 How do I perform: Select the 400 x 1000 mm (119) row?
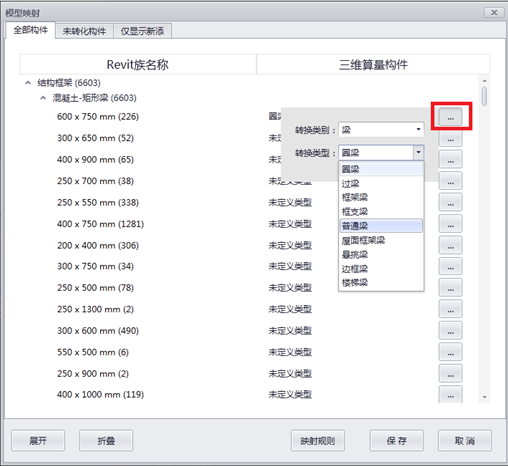(x=100, y=395)
